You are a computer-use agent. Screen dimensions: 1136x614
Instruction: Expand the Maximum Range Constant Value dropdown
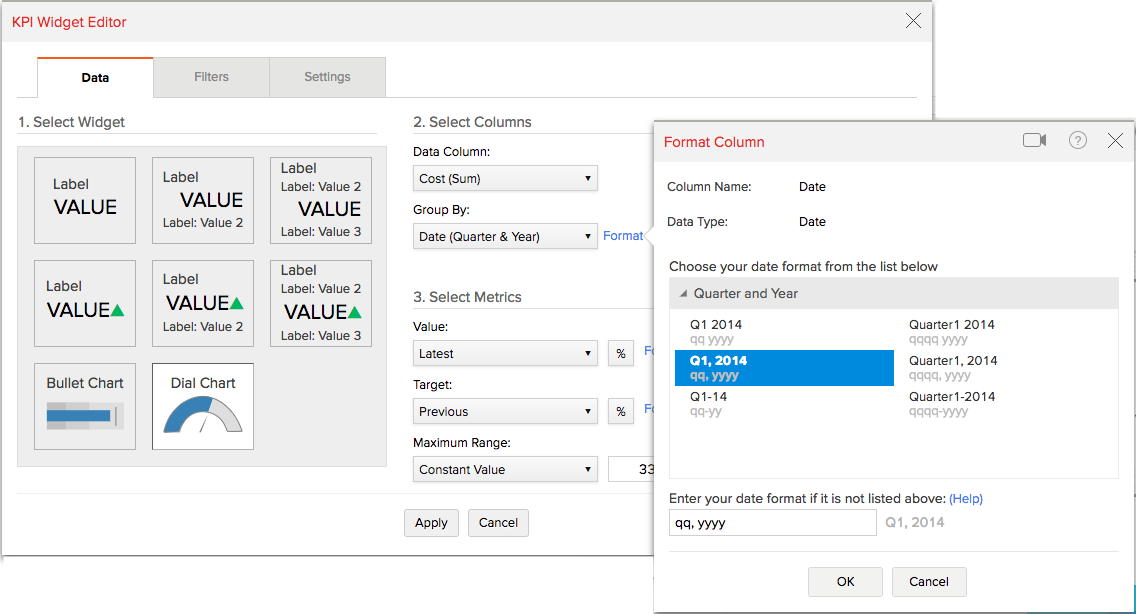(505, 470)
